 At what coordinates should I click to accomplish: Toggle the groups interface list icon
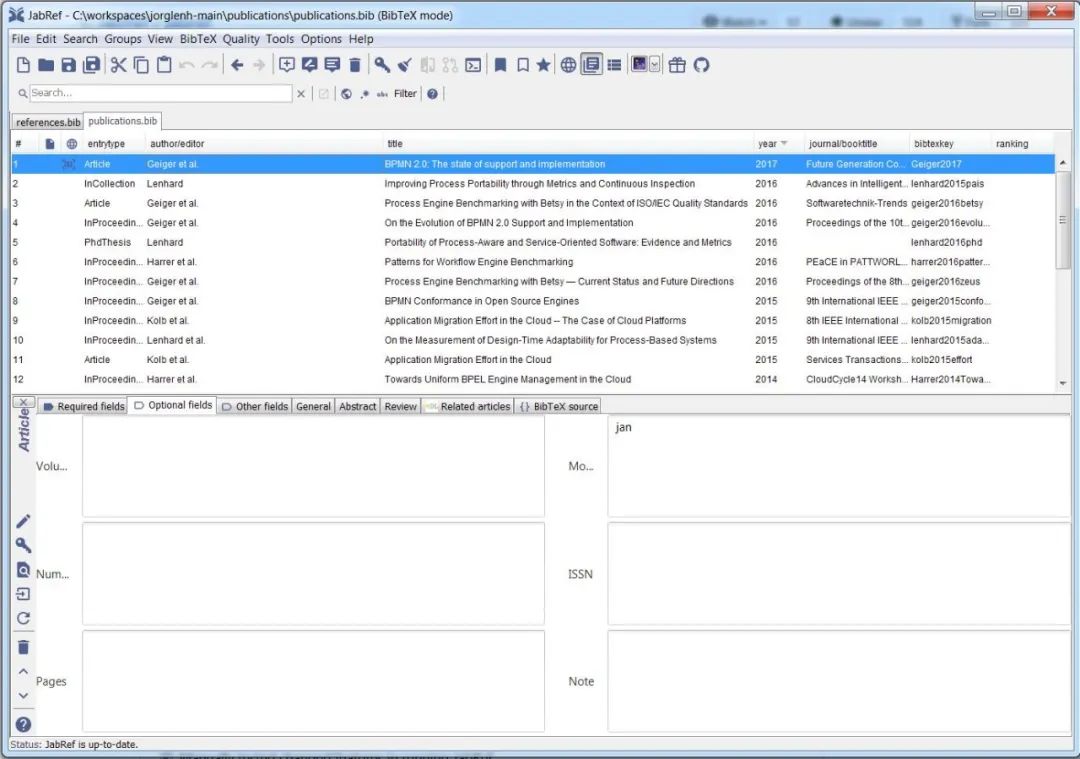614,65
